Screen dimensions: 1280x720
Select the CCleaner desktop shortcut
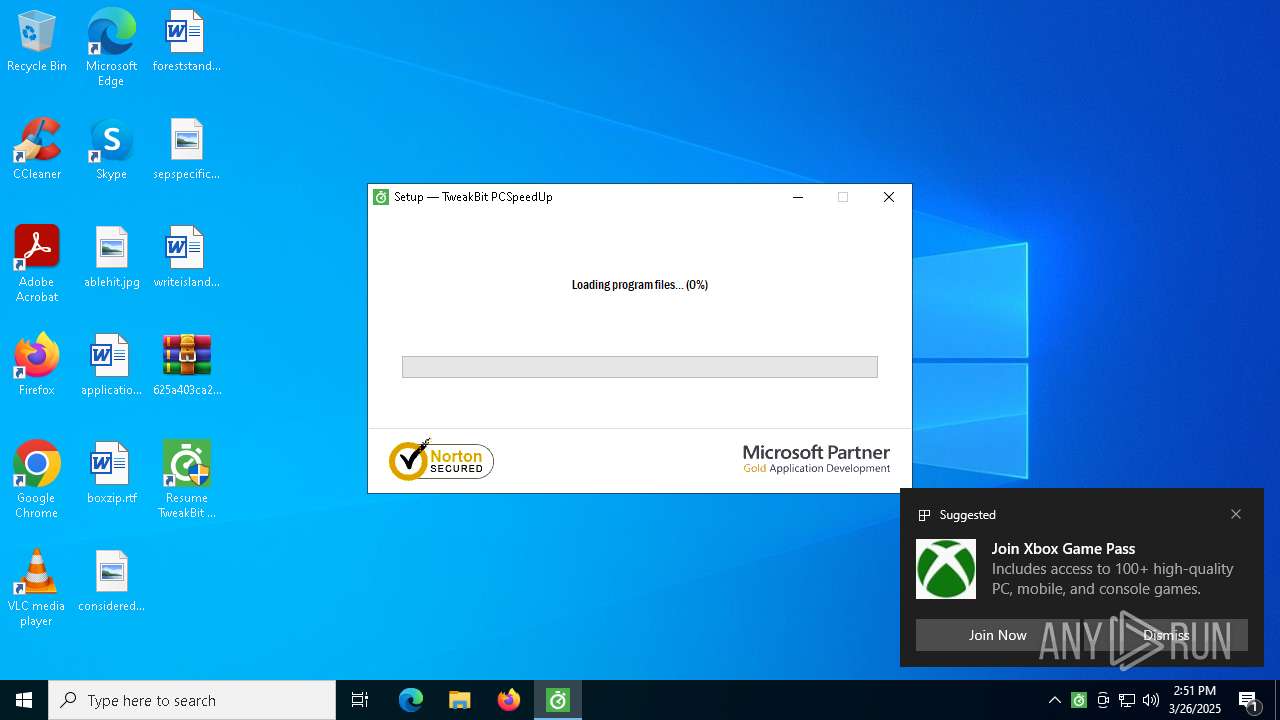coord(37,150)
